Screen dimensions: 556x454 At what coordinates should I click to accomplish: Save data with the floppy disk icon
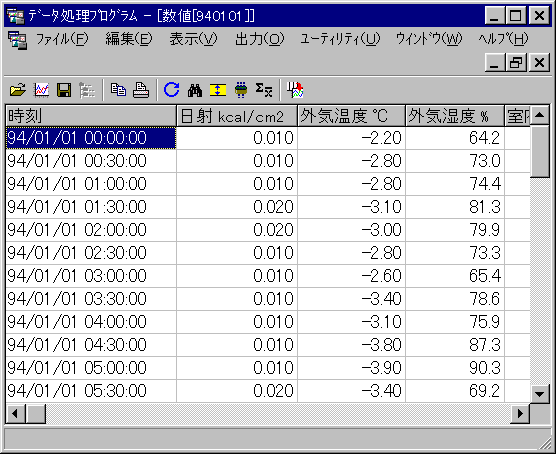[64, 90]
